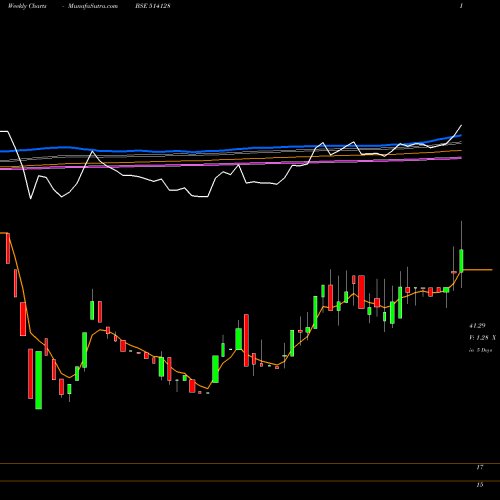The image size is (500, 500).
Task: Click the first red candle at chart start
Action: click(8, 248)
